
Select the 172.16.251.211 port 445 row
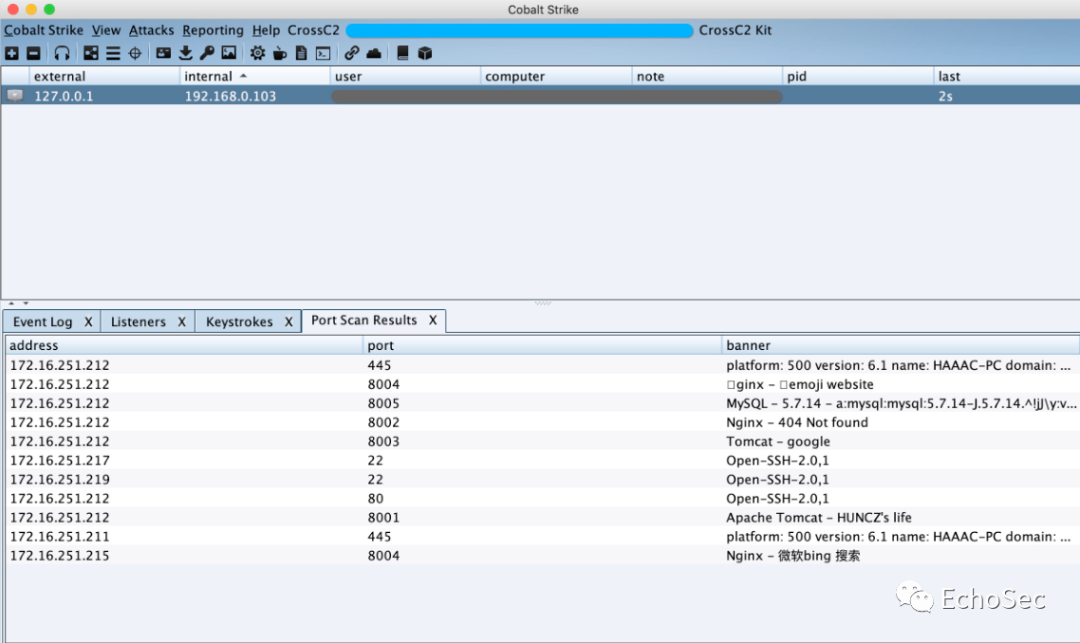(543, 537)
